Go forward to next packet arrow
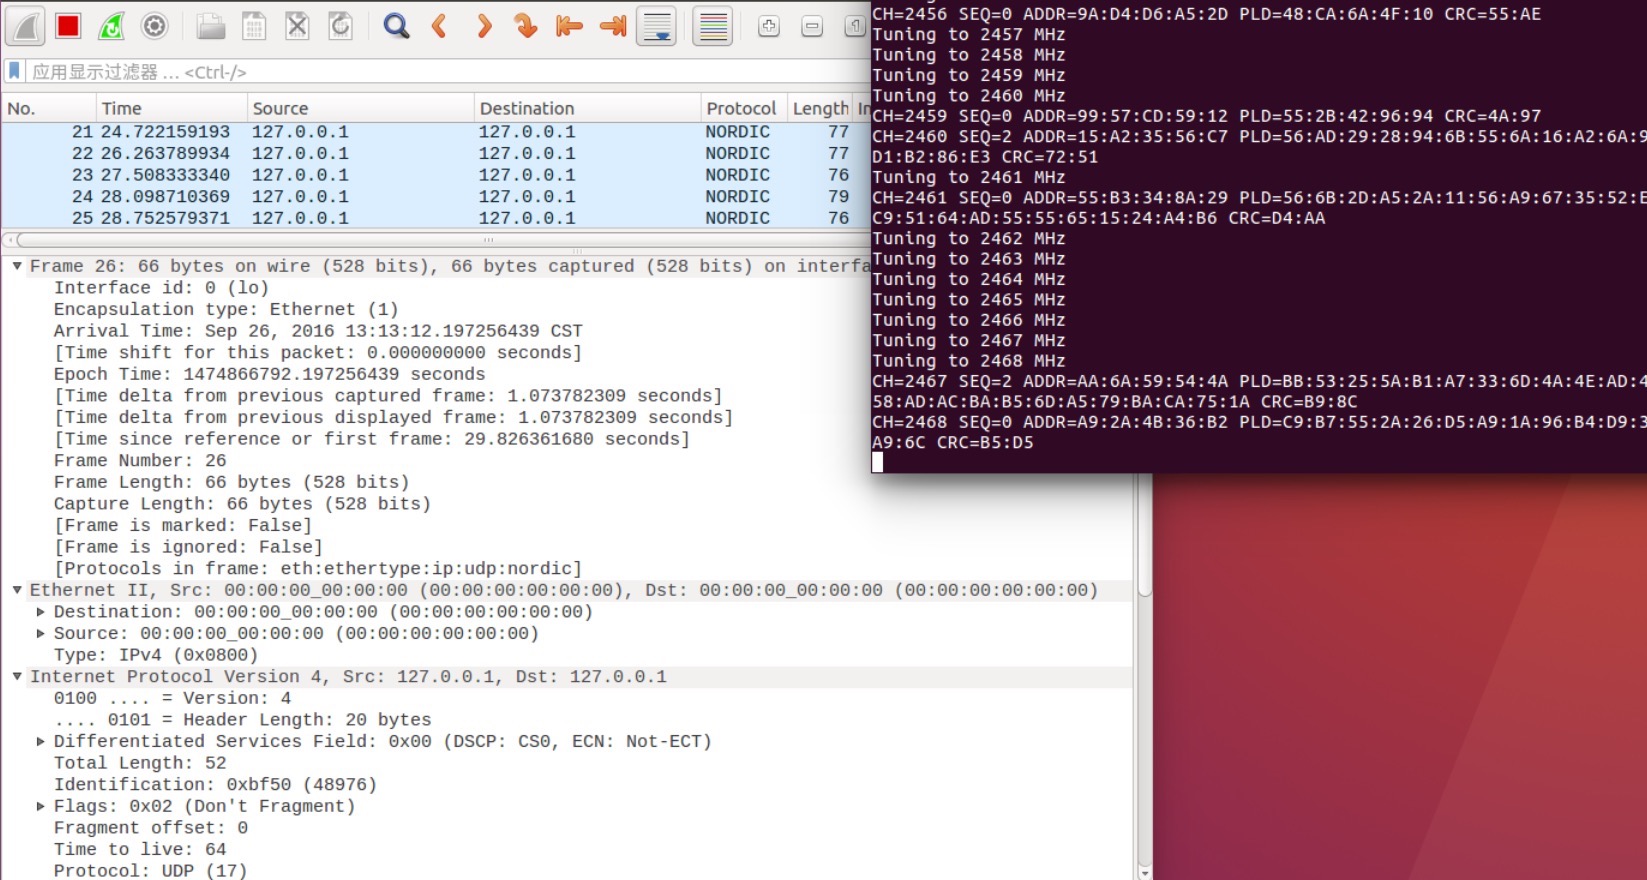This screenshot has width=1647, height=880. point(483,26)
